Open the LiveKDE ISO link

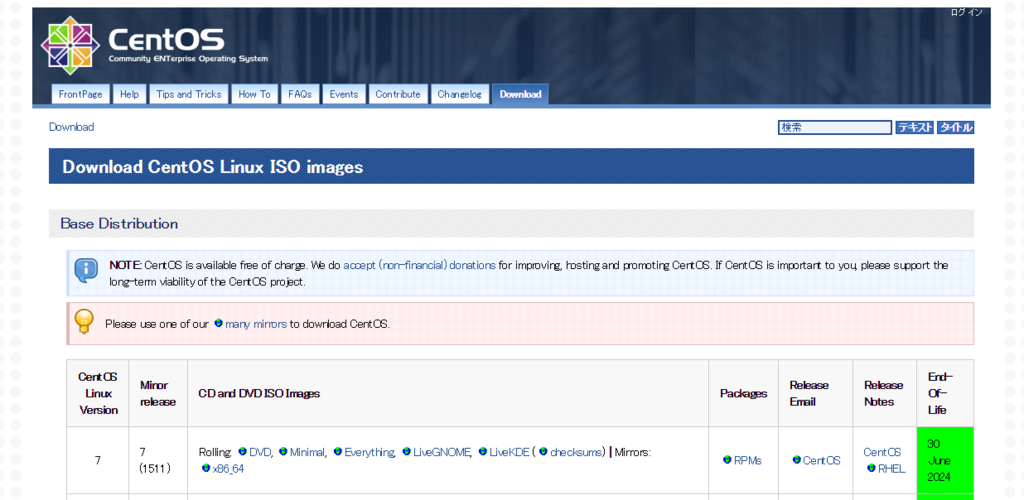pos(509,452)
